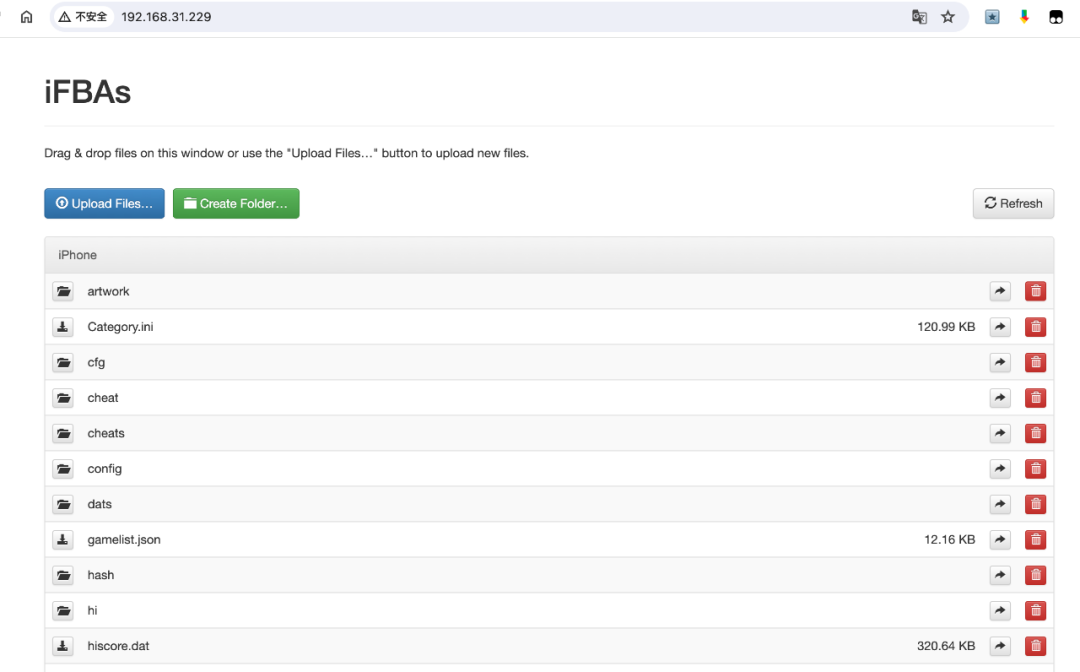
Task: Open the artwork folder name
Action: pos(108,291)
